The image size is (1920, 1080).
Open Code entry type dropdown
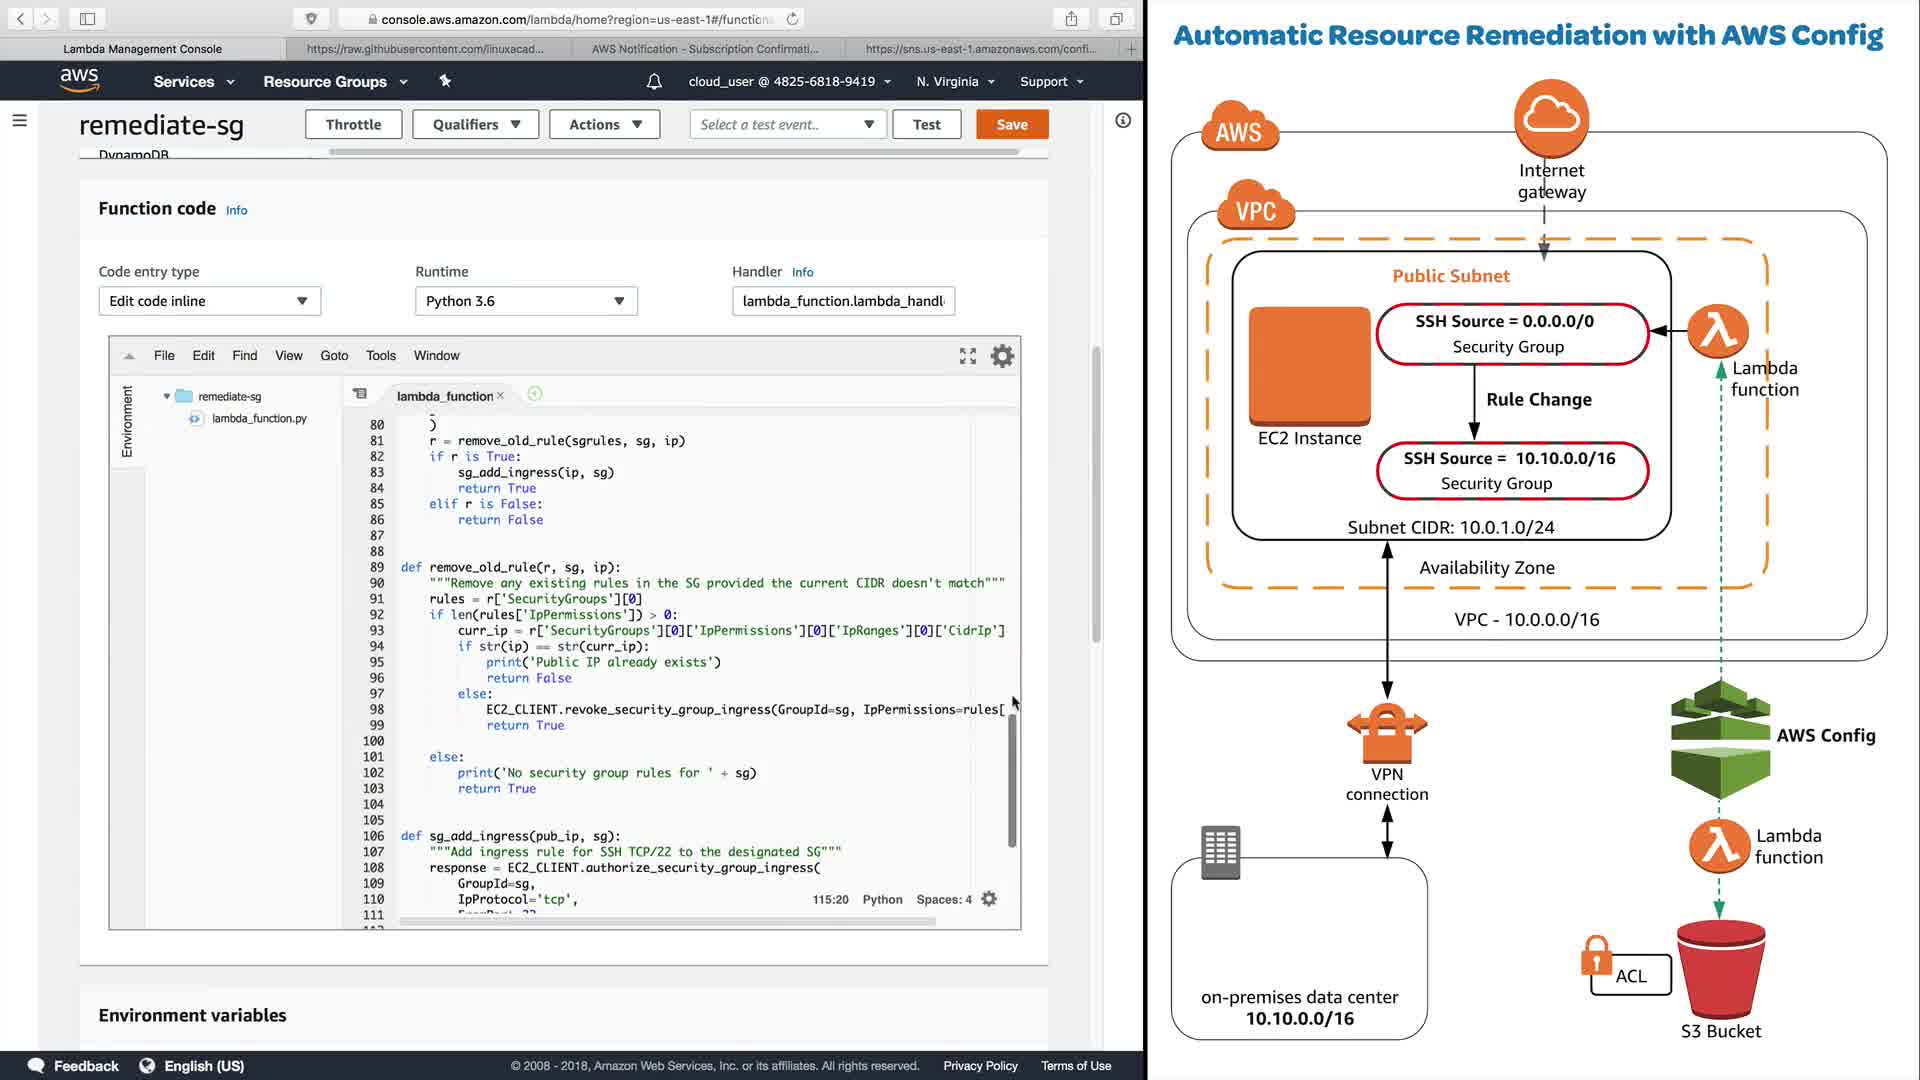pyautogui.click(x=209, y=301)
